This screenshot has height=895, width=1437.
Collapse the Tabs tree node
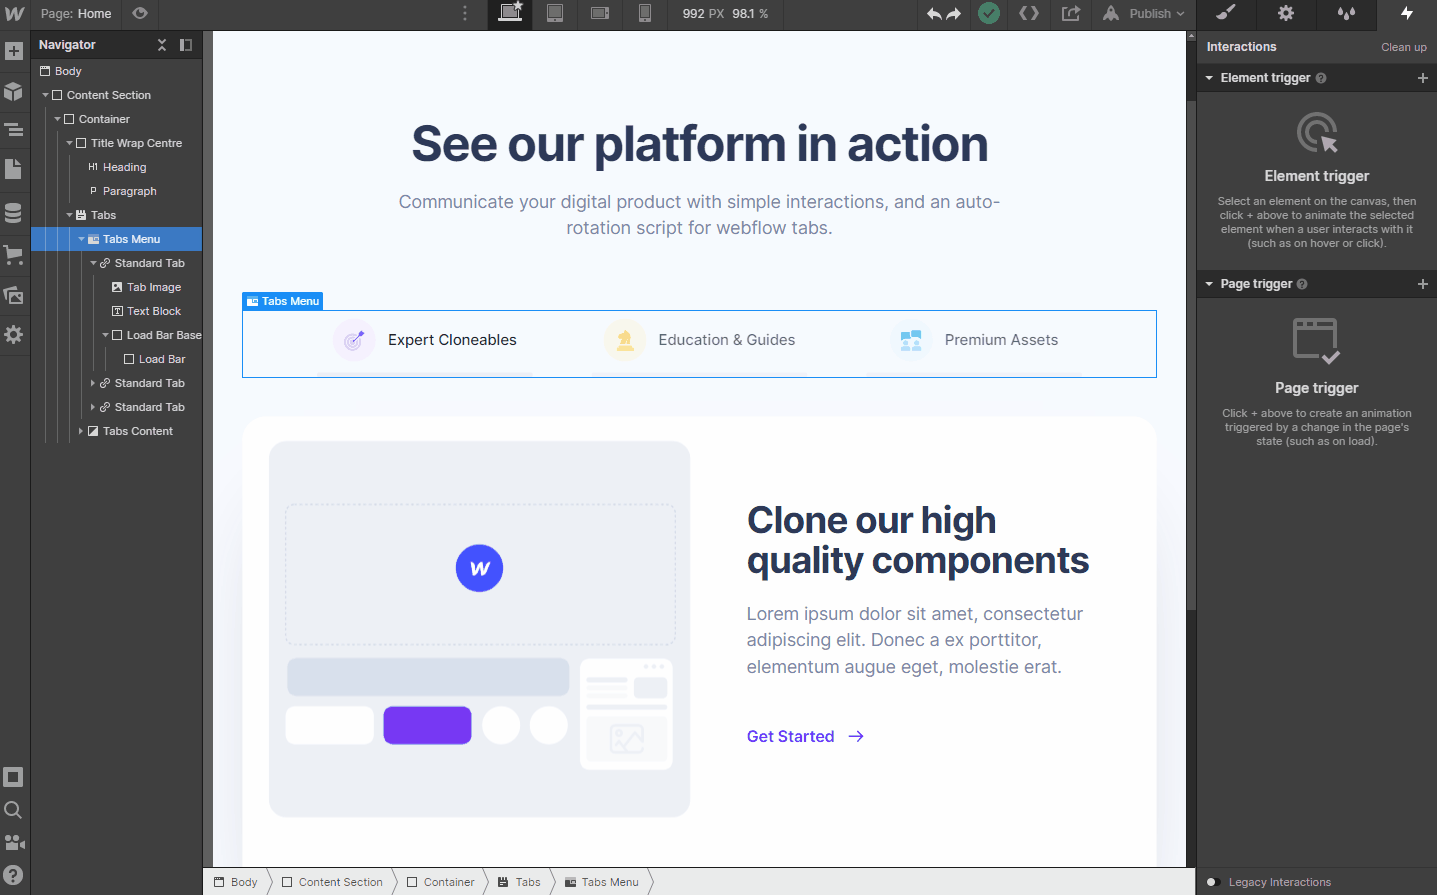[x=70, y=215]
